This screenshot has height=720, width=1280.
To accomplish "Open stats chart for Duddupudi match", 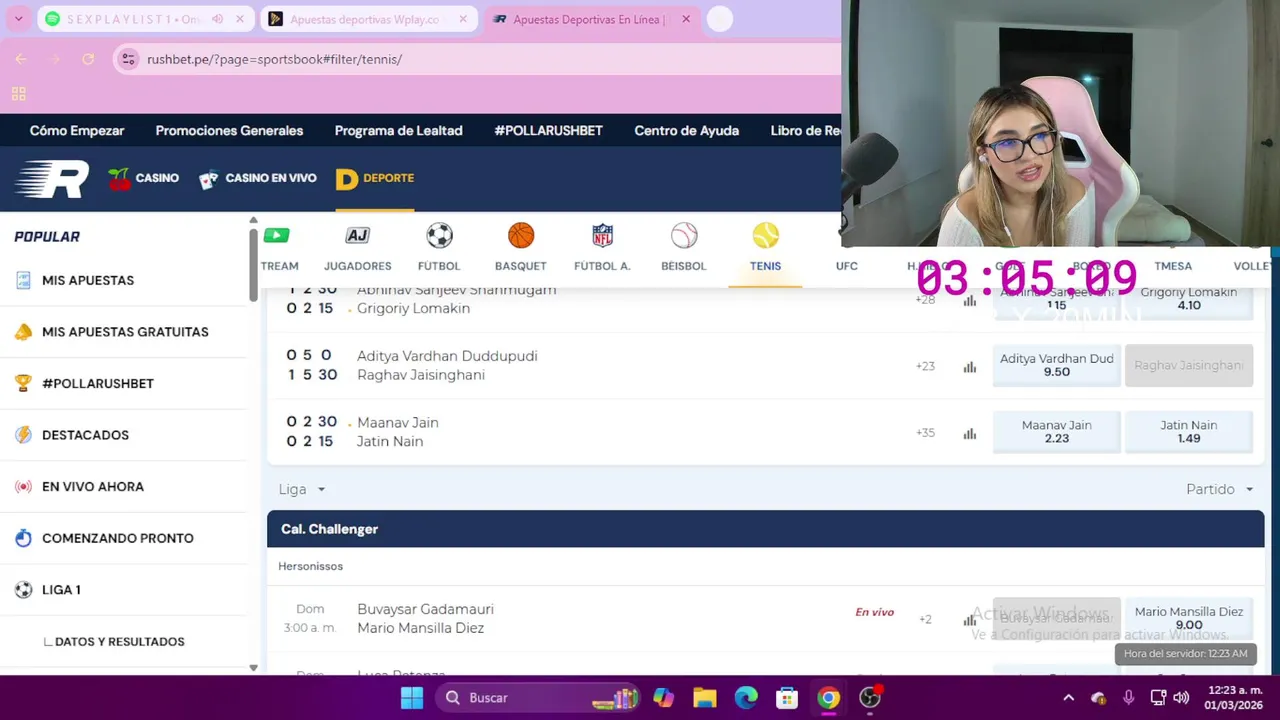I will click(x=969, y=367).
